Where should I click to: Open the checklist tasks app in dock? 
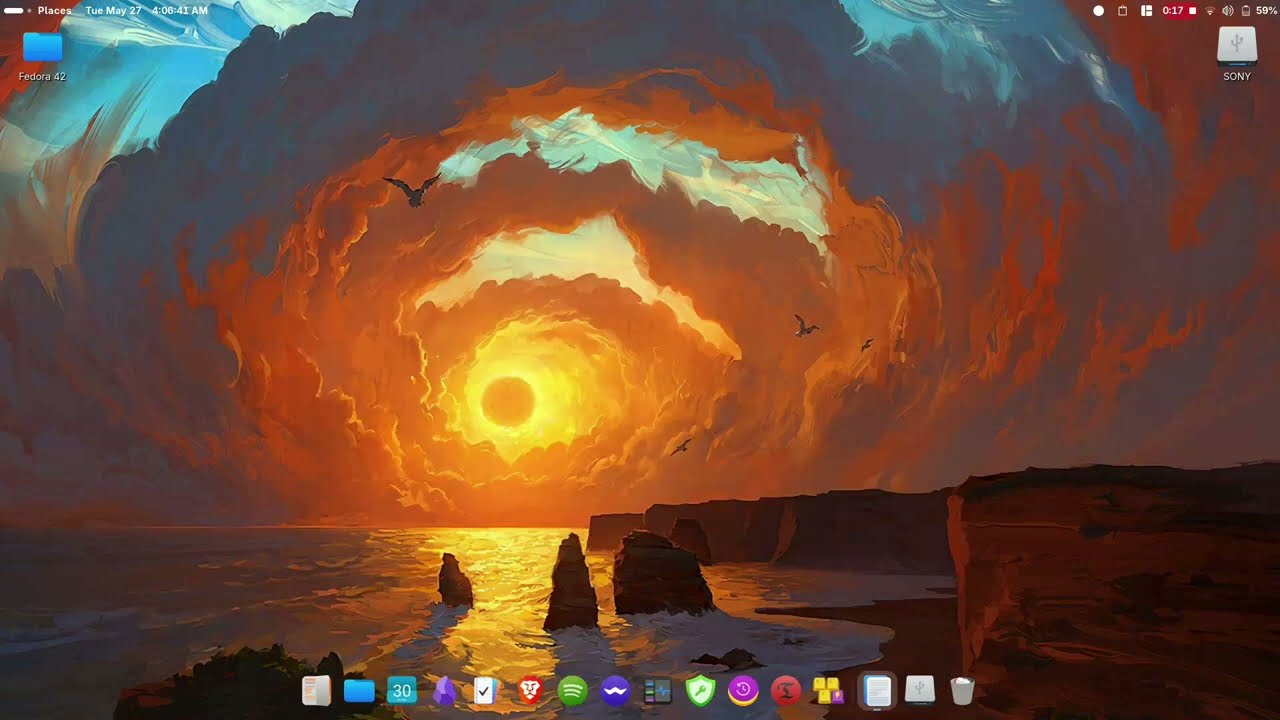(485, 690)
